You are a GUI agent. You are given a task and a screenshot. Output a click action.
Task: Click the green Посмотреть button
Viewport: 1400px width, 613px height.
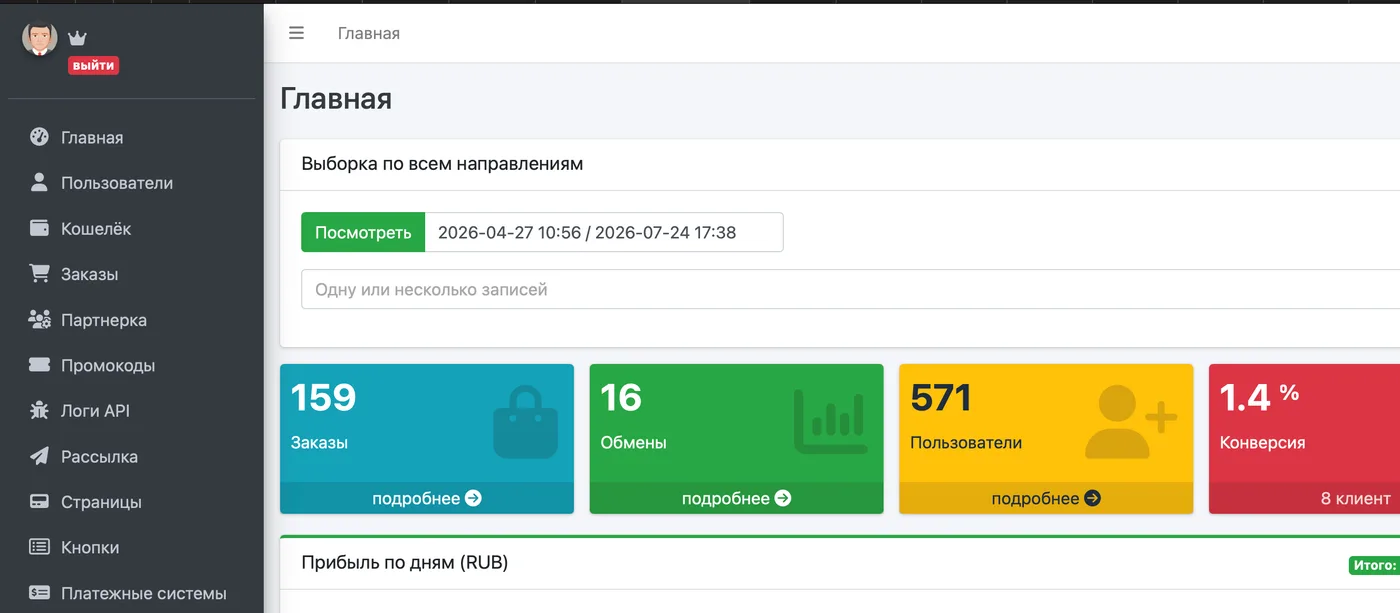pos(363,232)
